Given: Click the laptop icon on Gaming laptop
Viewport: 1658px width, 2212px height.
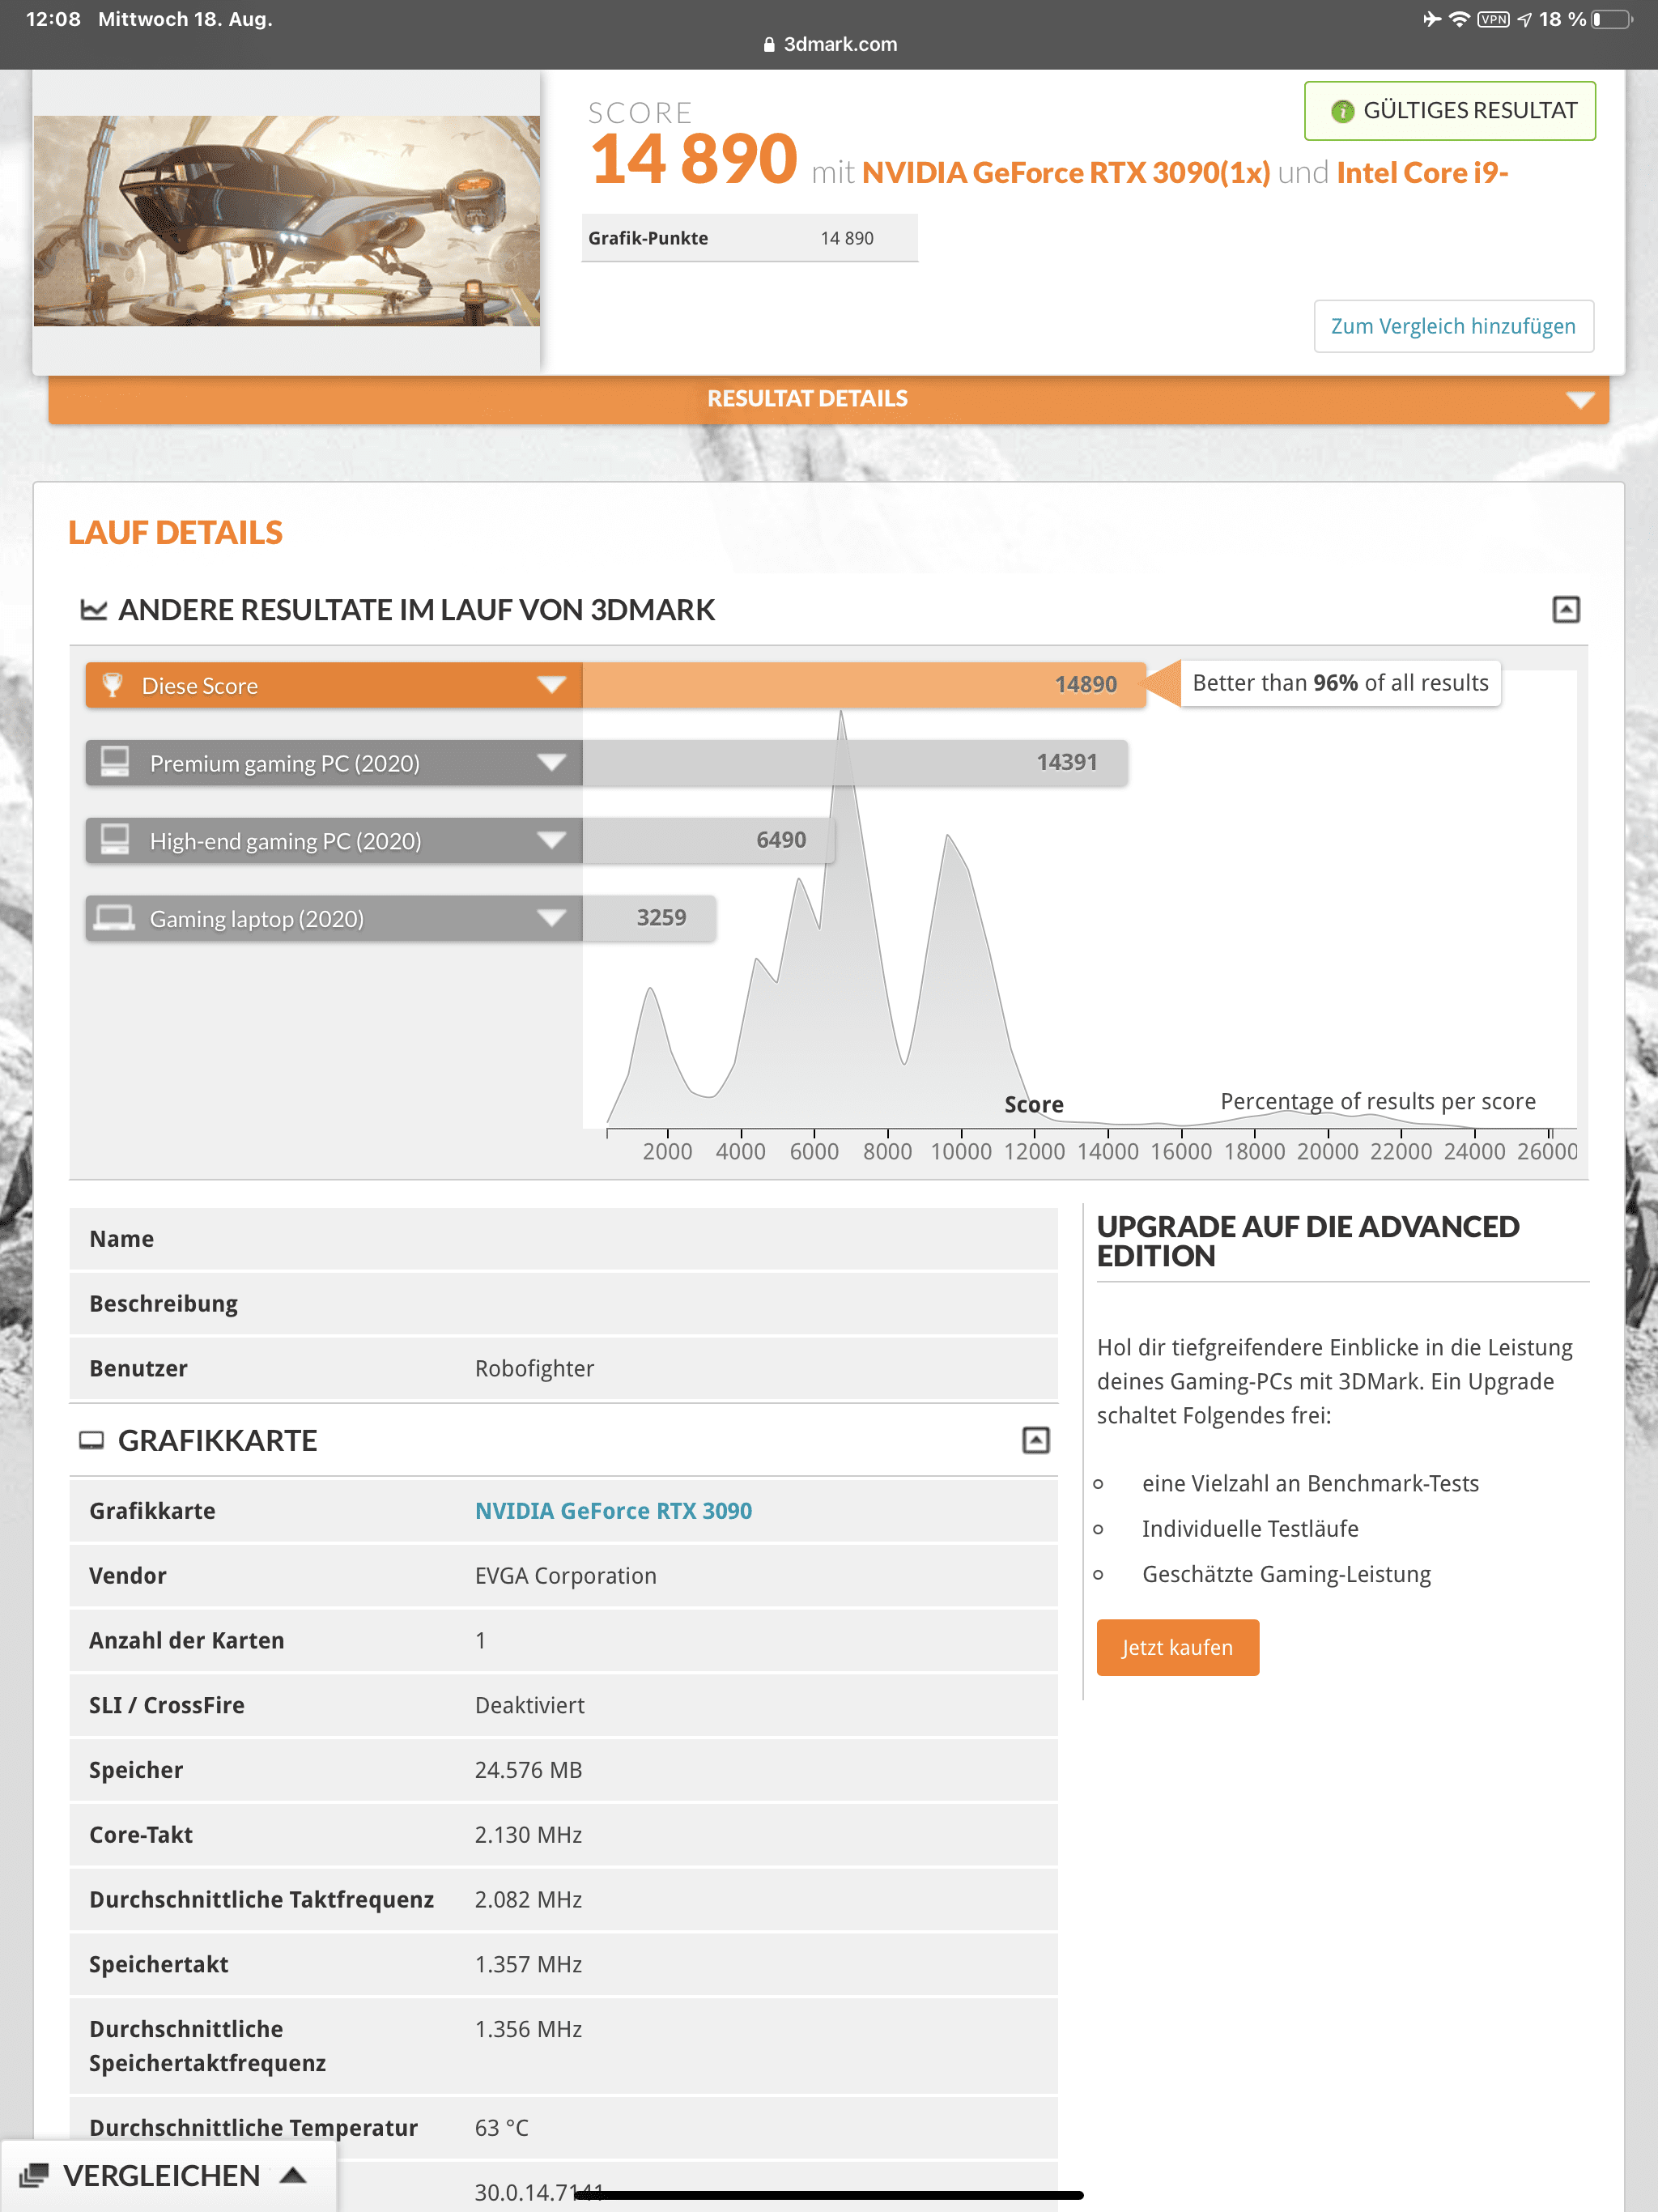Looking at the screenshot, I should (114, 918).
